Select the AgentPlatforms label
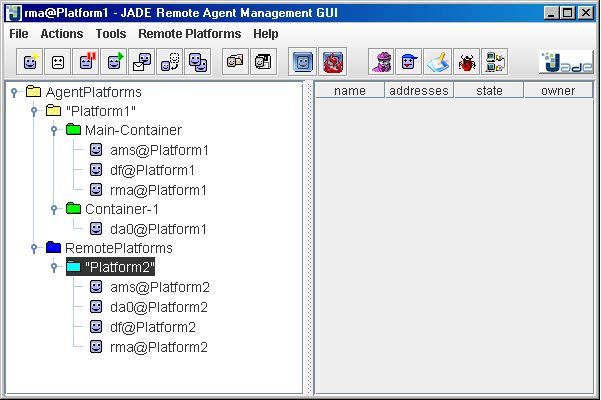Screen dimensions: 601x400 click(94, 92)
